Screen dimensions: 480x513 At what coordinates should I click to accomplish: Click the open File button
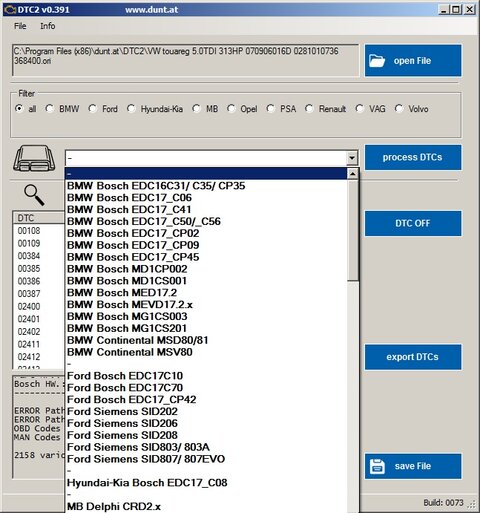pos(413,61)
